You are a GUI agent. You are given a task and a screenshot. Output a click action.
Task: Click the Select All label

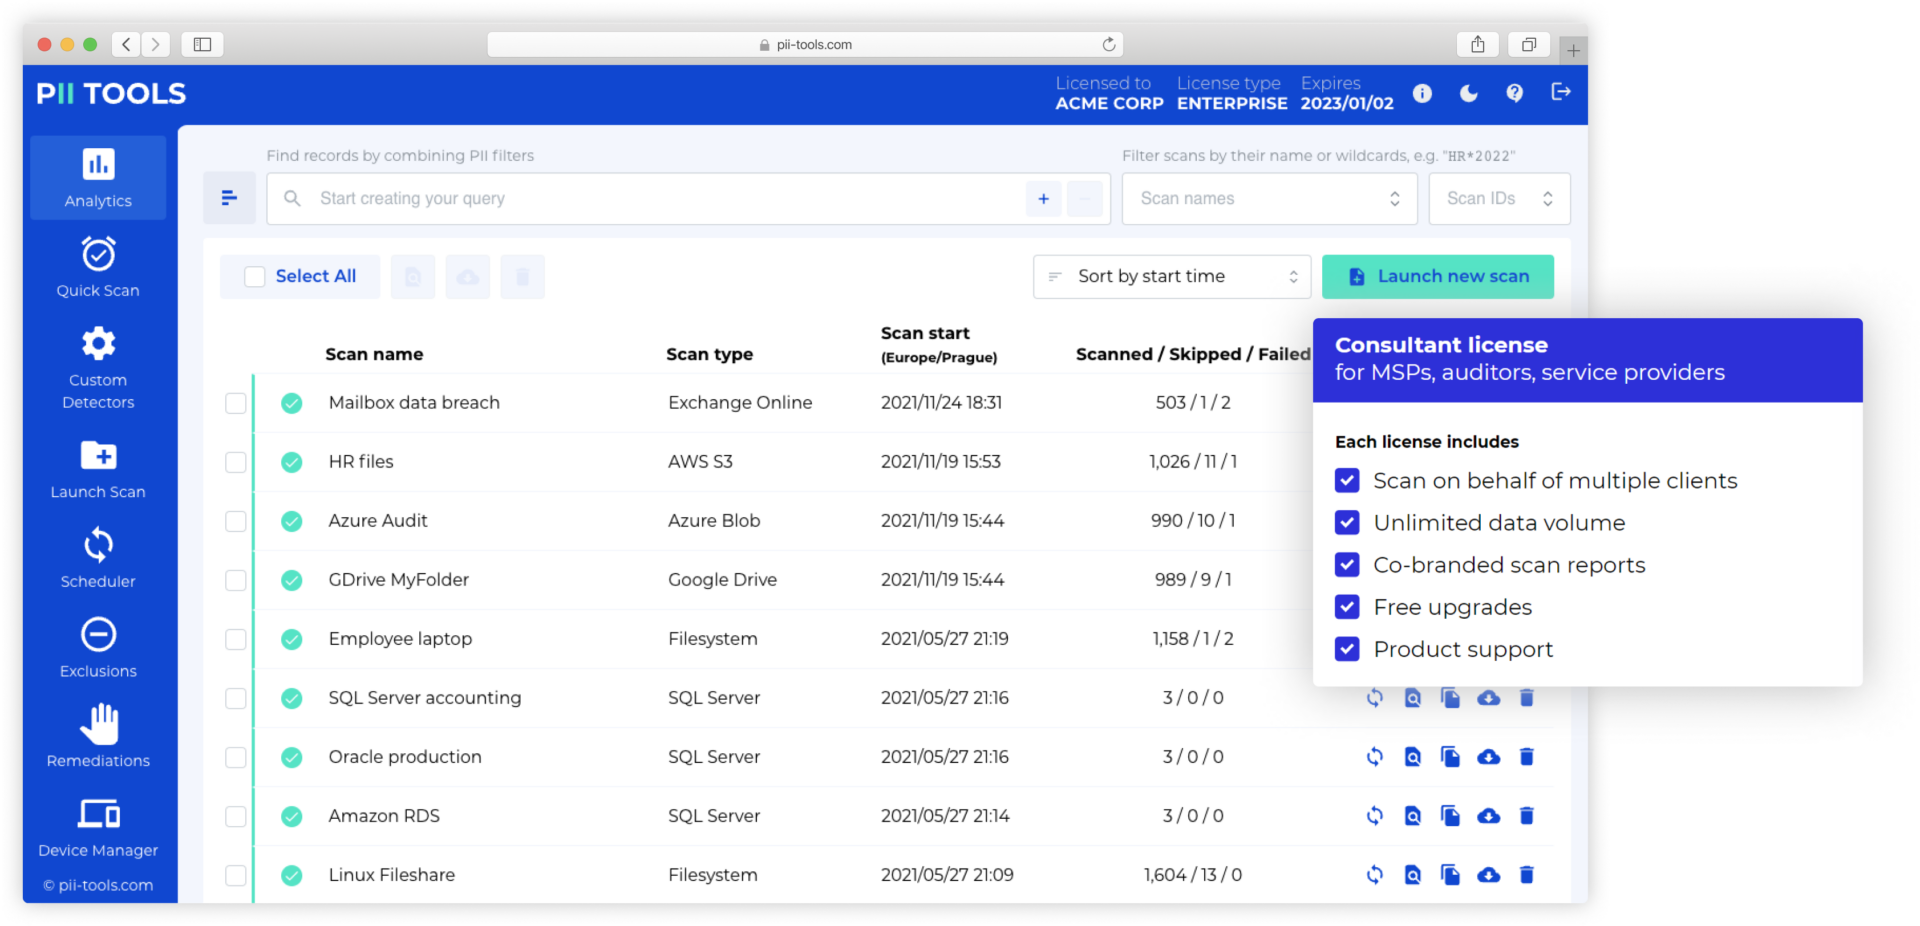click(x=316, y=276)
